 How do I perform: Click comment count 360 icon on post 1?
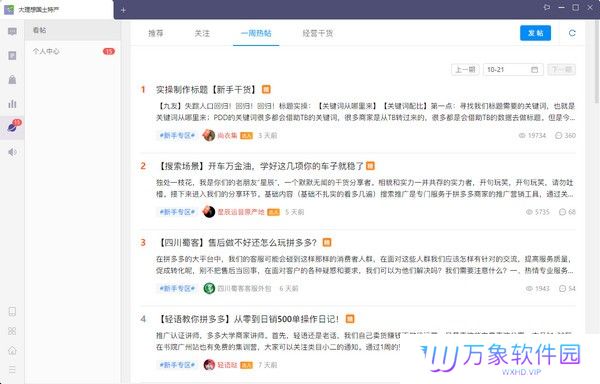coord(559,135)
